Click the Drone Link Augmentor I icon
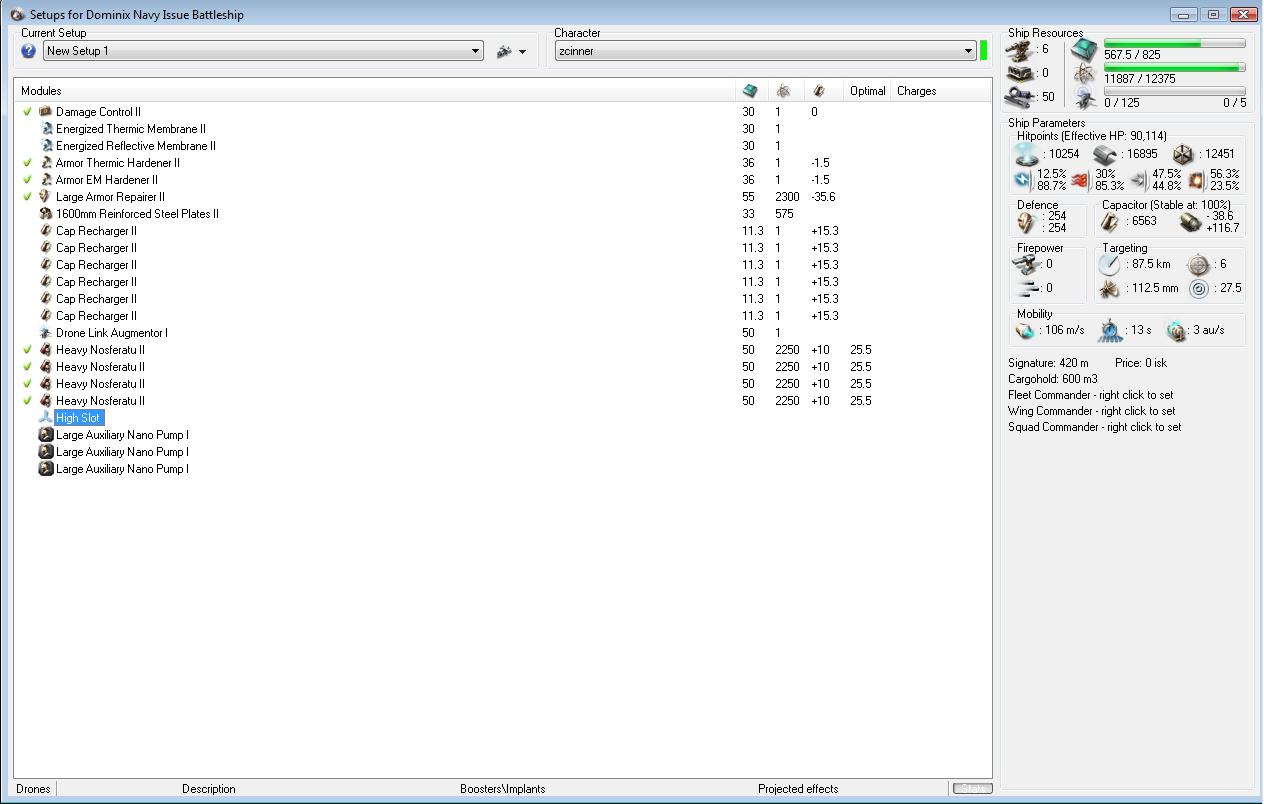This screenshot has height=804, width=1264. [45, 333]
